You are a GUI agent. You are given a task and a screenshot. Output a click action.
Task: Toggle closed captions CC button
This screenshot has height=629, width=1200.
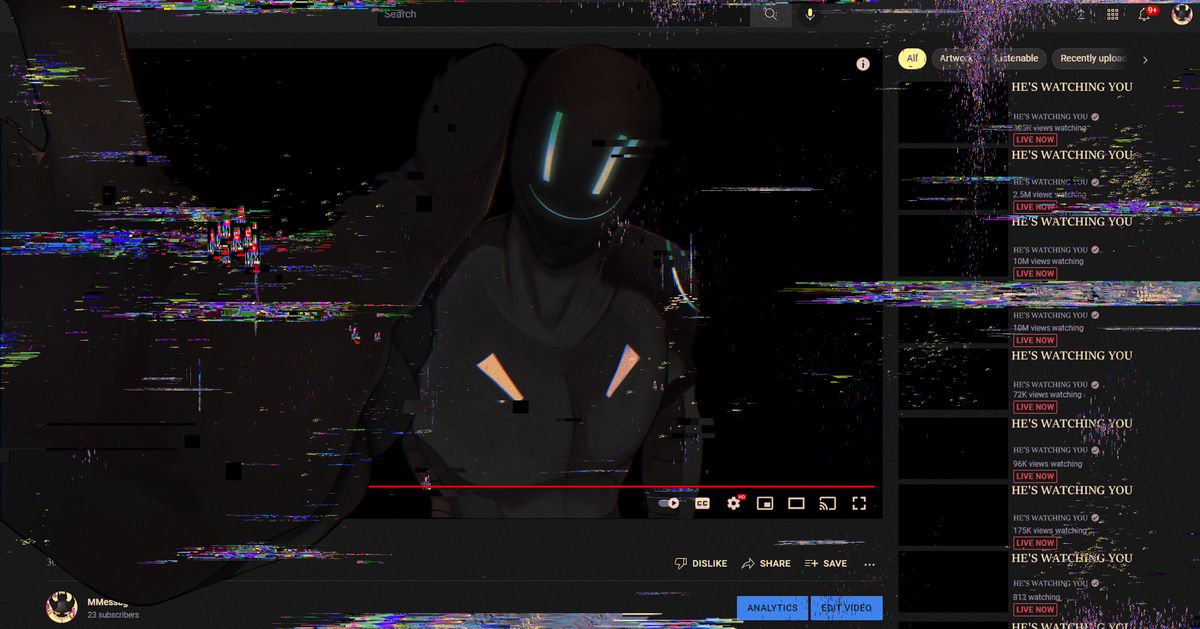[x=702, y=503]
